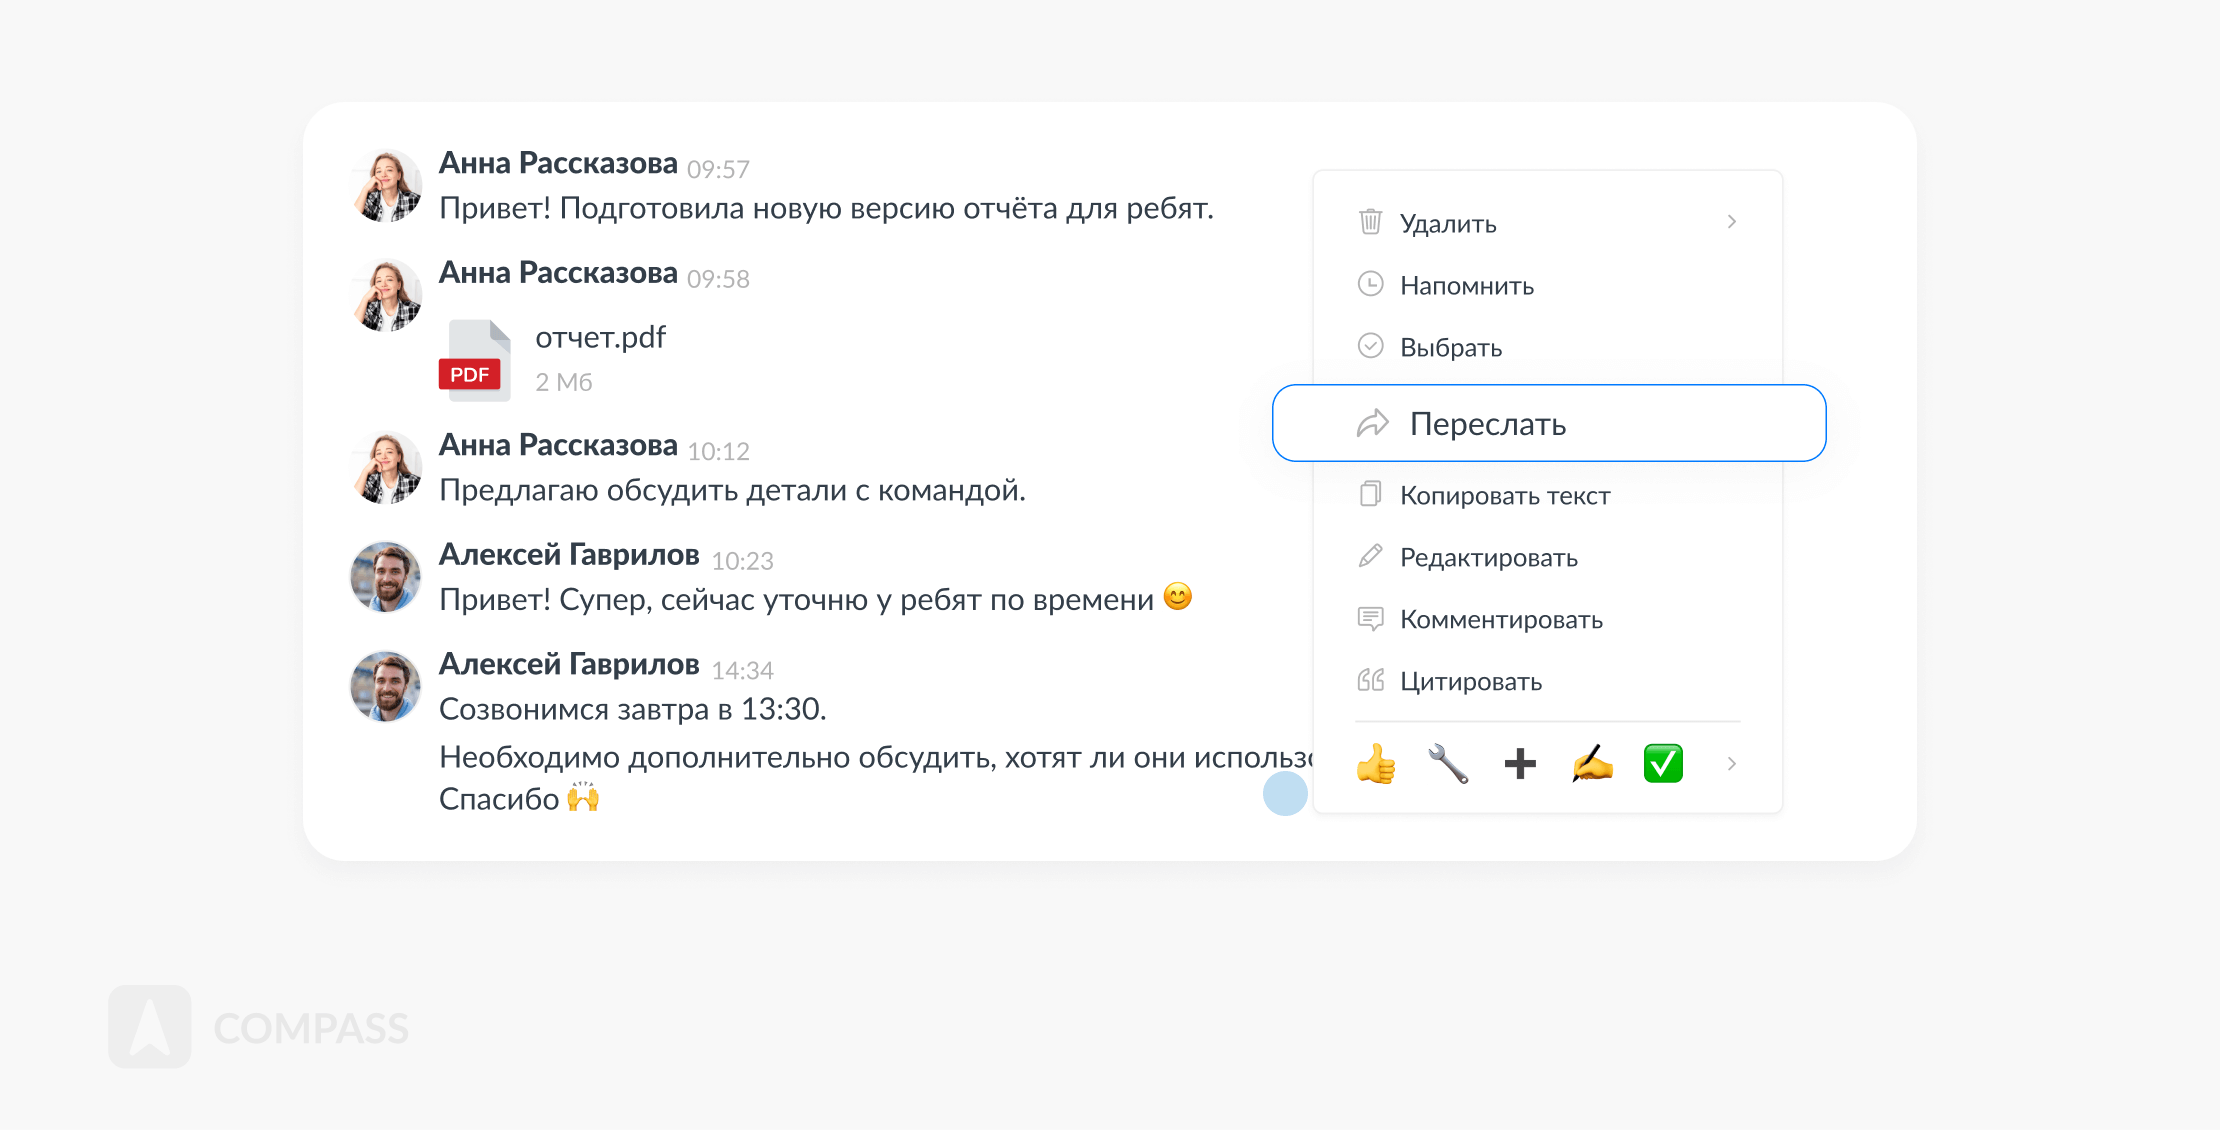Open Комментировать option
The height and width of the screenshot is (1130, 2220).
click(1500, 620)
